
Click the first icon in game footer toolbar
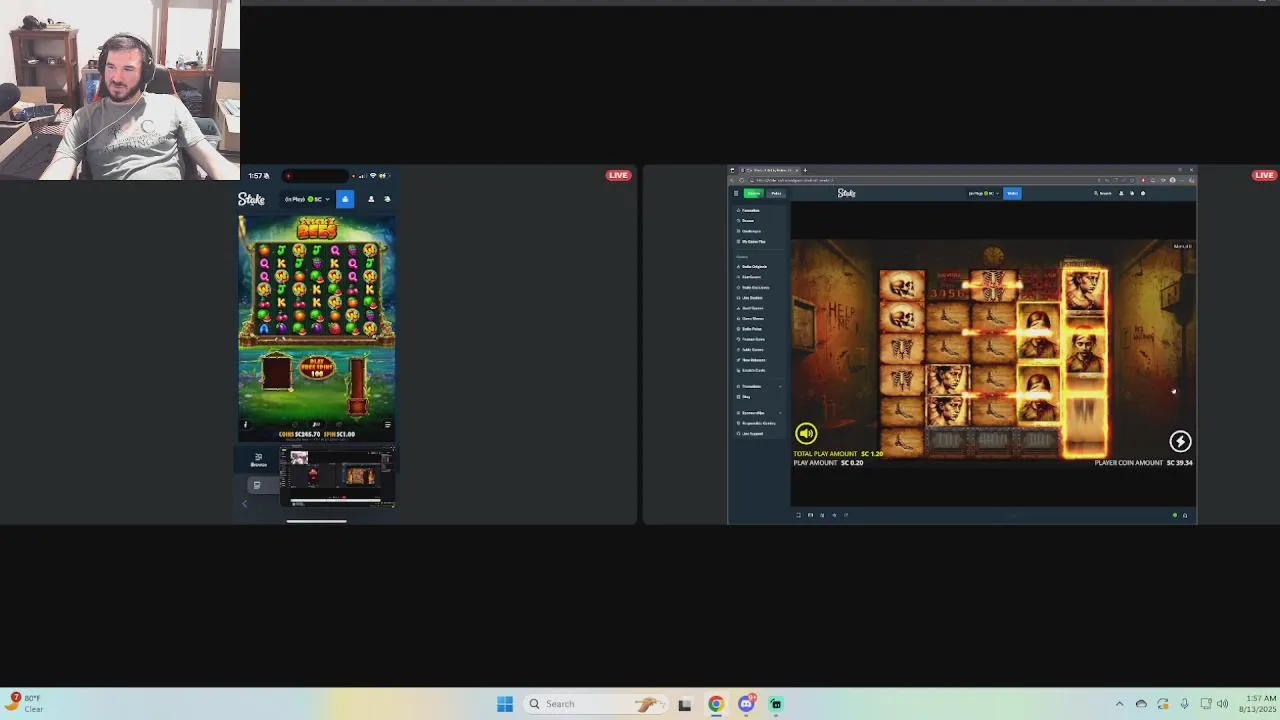click(x=798, y=515)
